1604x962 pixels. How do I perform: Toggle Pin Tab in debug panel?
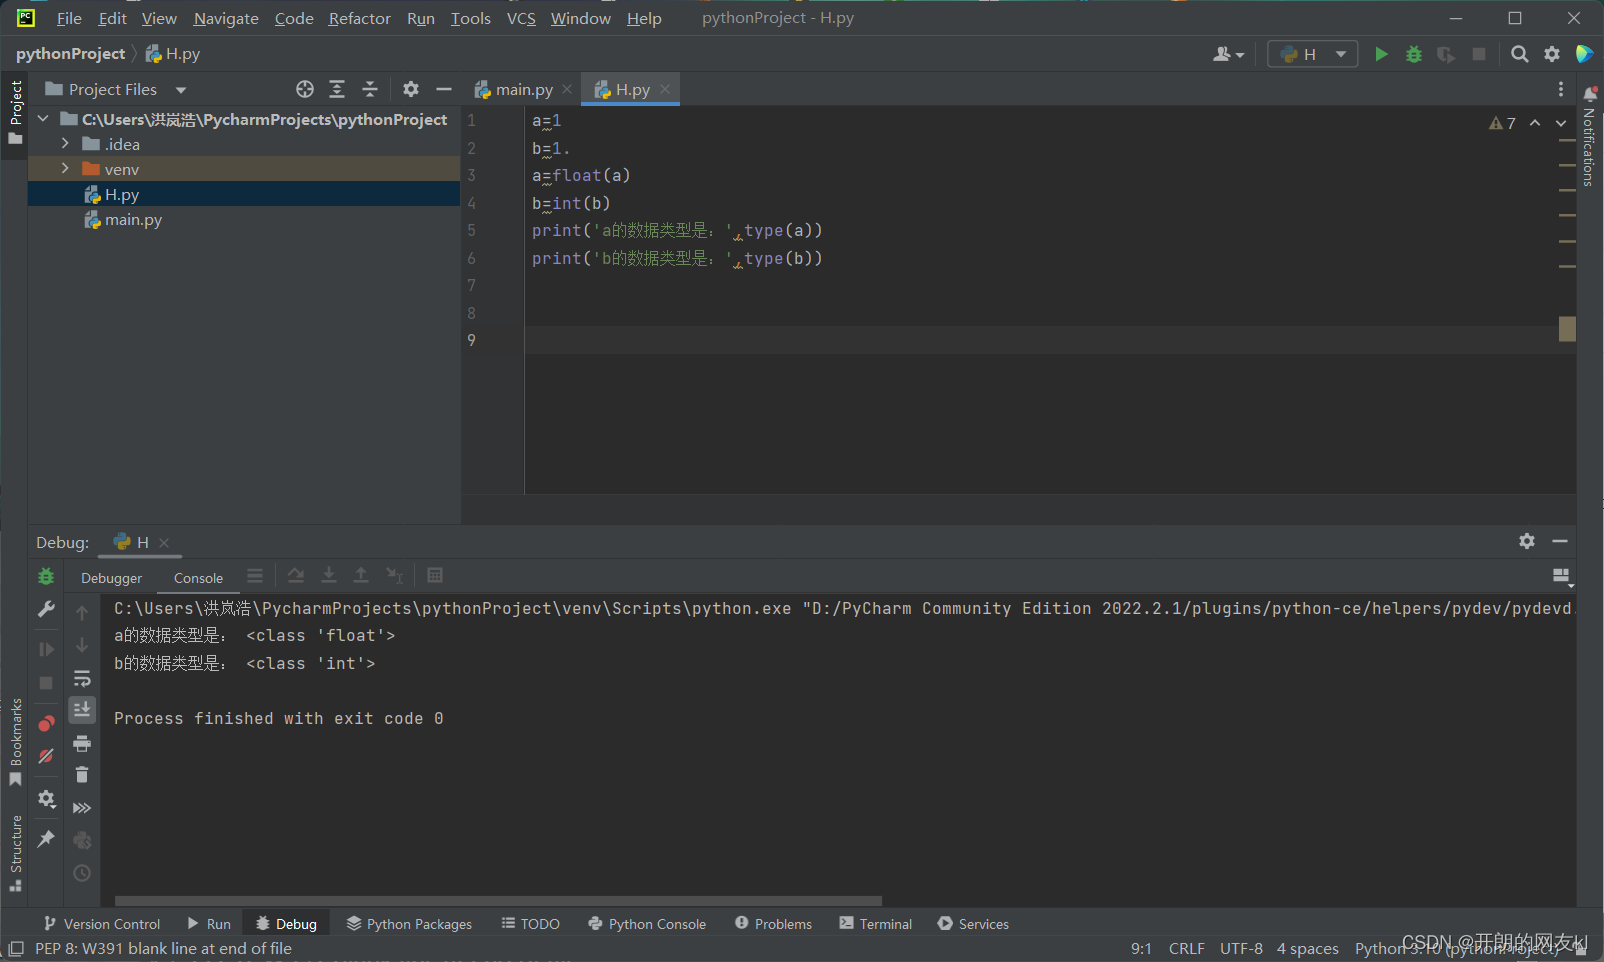point(46,839)
